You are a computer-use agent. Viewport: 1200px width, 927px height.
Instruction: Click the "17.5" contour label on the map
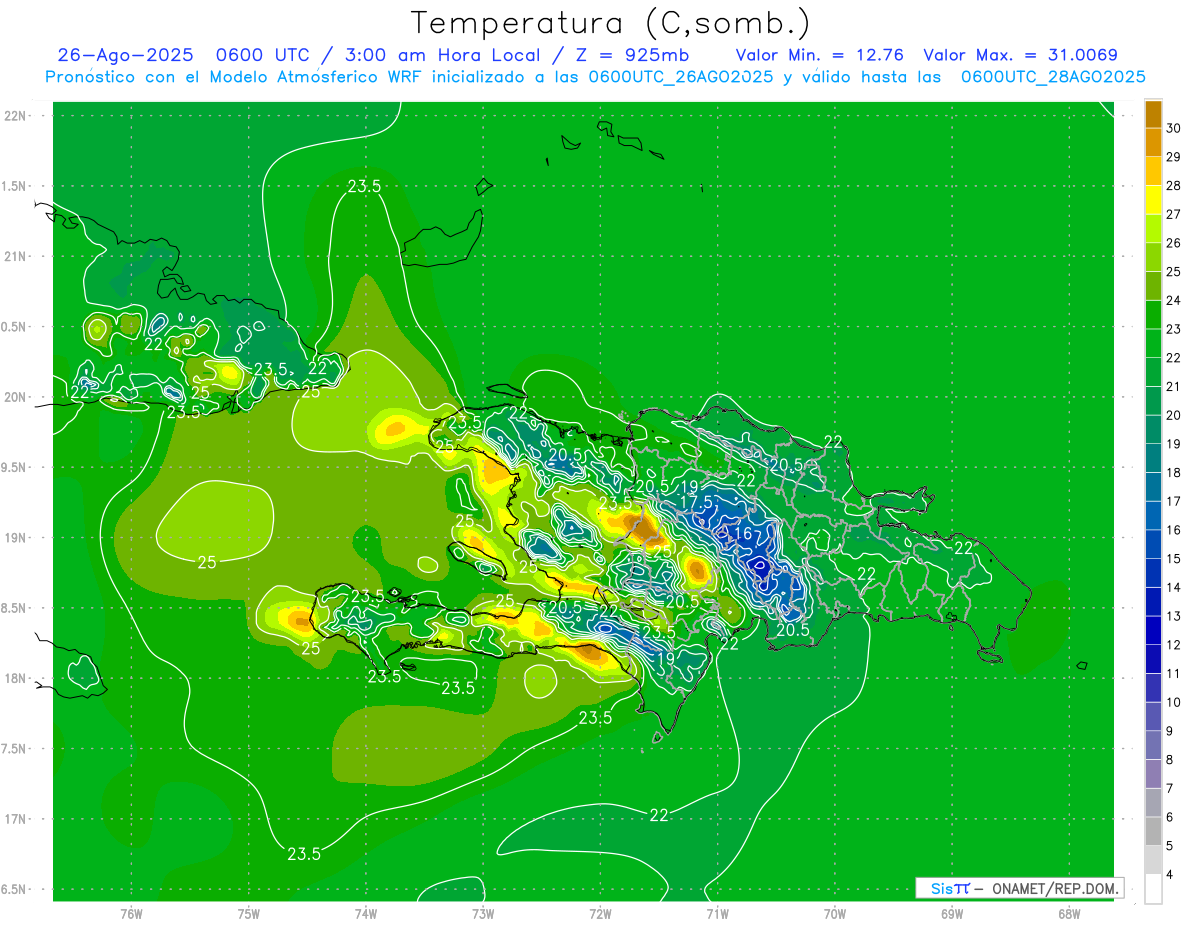(696, 502)
